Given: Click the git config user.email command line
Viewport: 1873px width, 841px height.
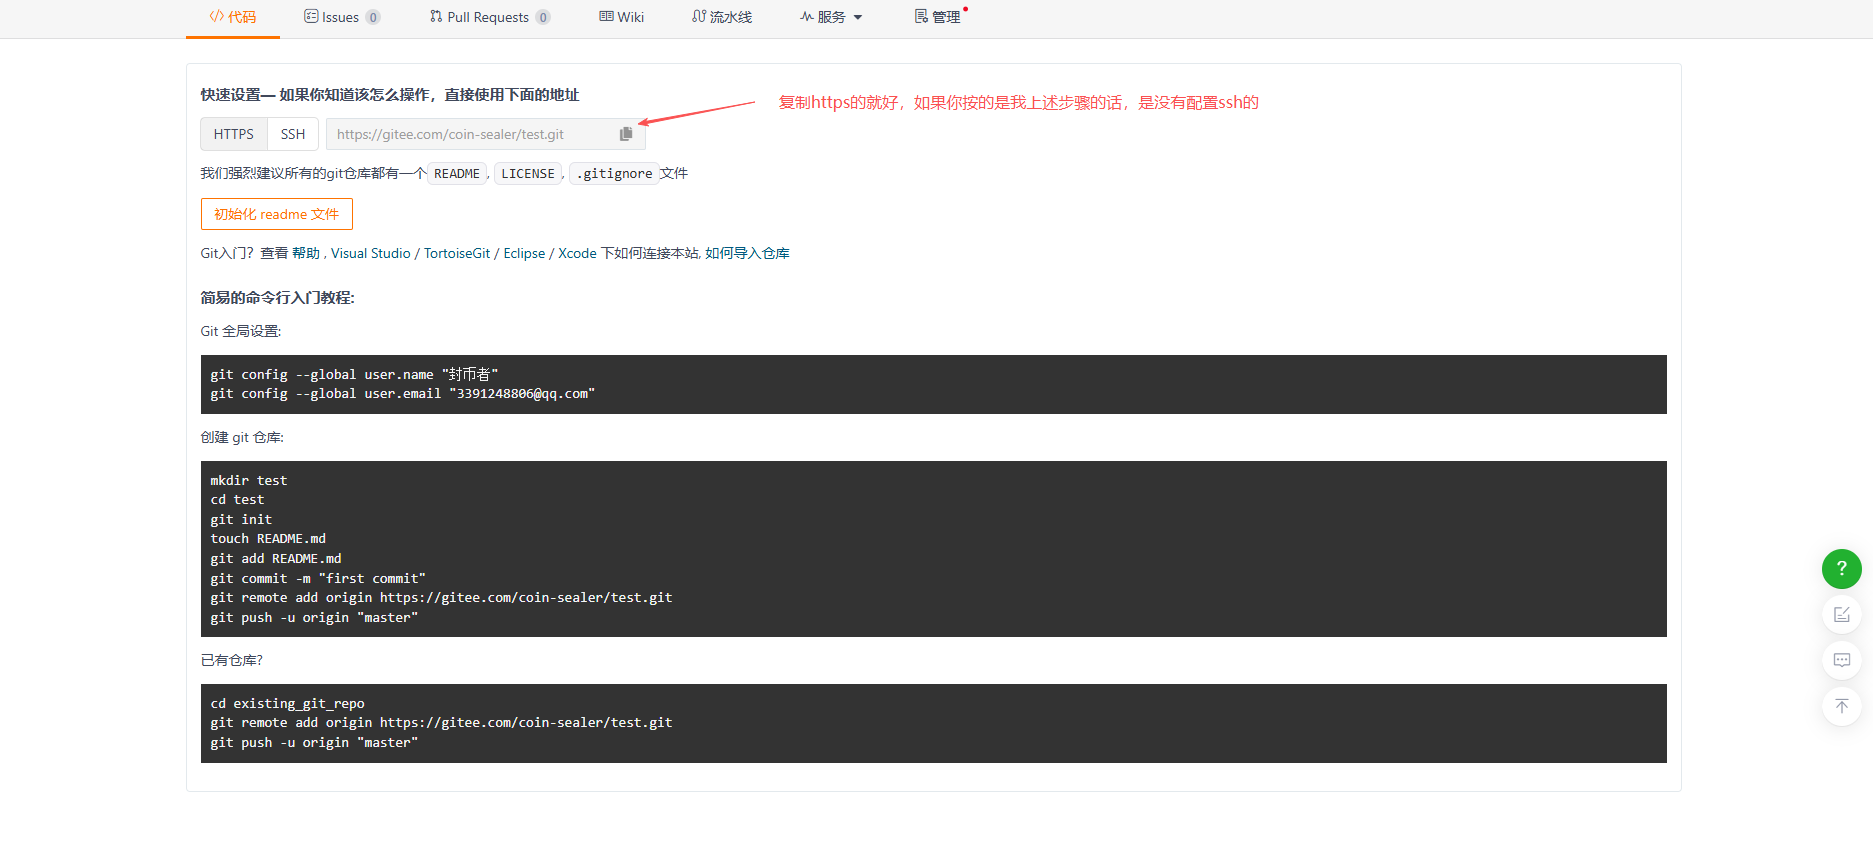Looking at the screenshot, I should [x=403, y=394].
